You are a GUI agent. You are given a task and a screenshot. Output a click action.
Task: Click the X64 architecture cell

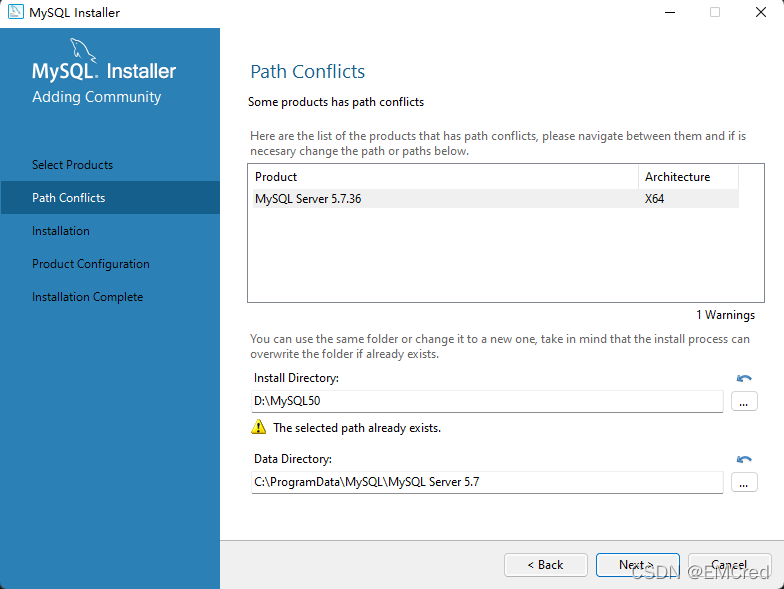(654, 199)
